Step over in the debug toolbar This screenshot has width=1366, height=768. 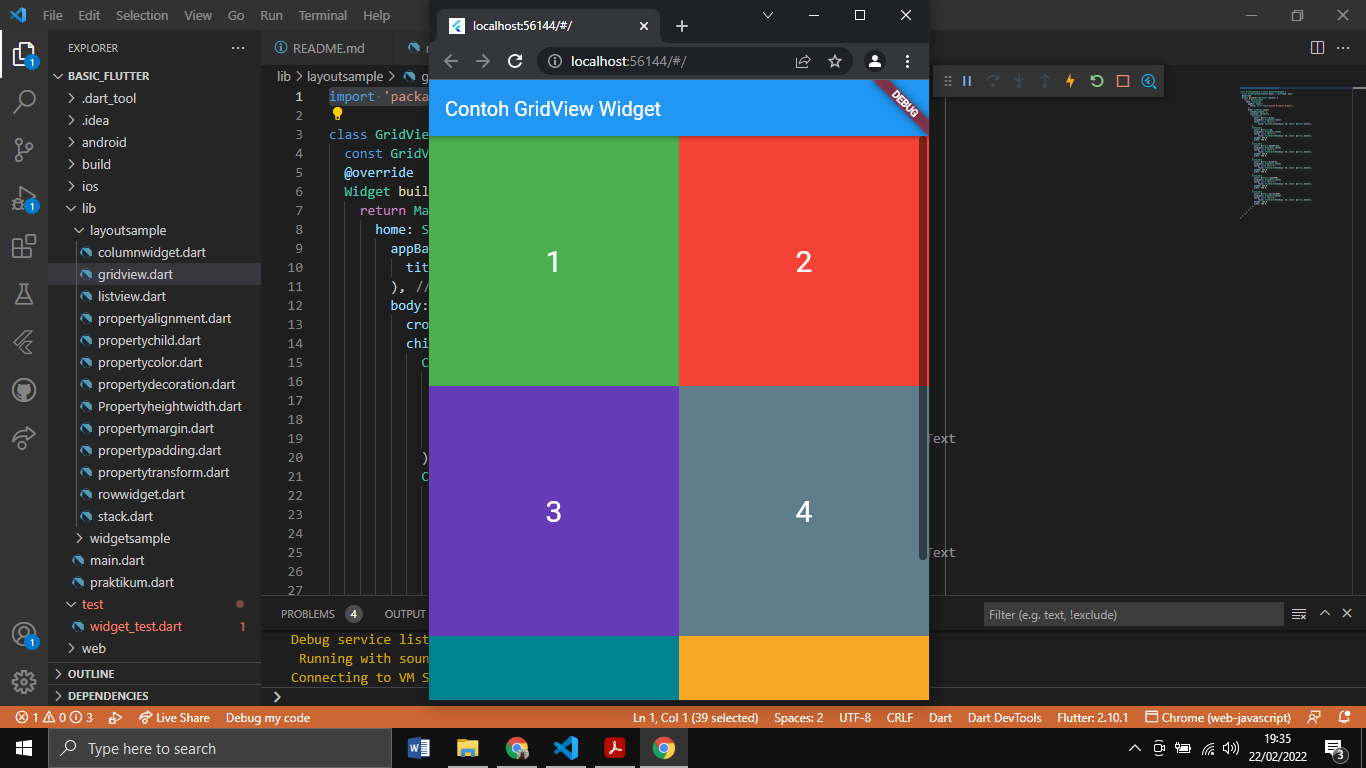click(x=992, y=81)
